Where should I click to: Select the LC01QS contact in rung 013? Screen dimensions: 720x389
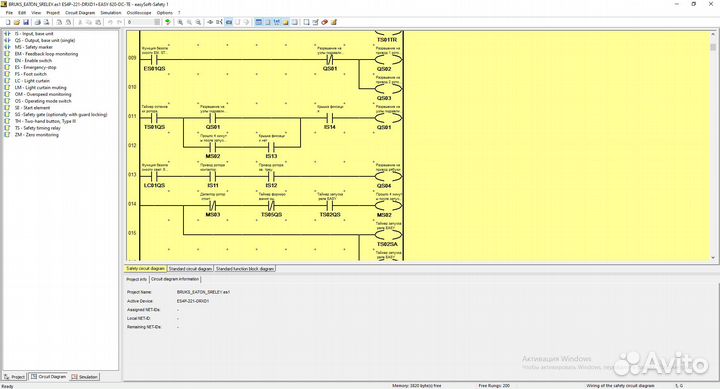click(x=154, y=177)
